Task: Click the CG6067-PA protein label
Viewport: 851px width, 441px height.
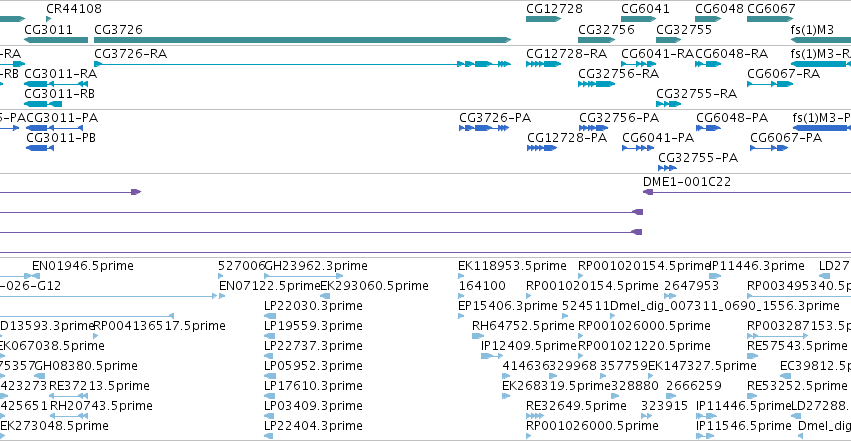Action: point(786,138)
